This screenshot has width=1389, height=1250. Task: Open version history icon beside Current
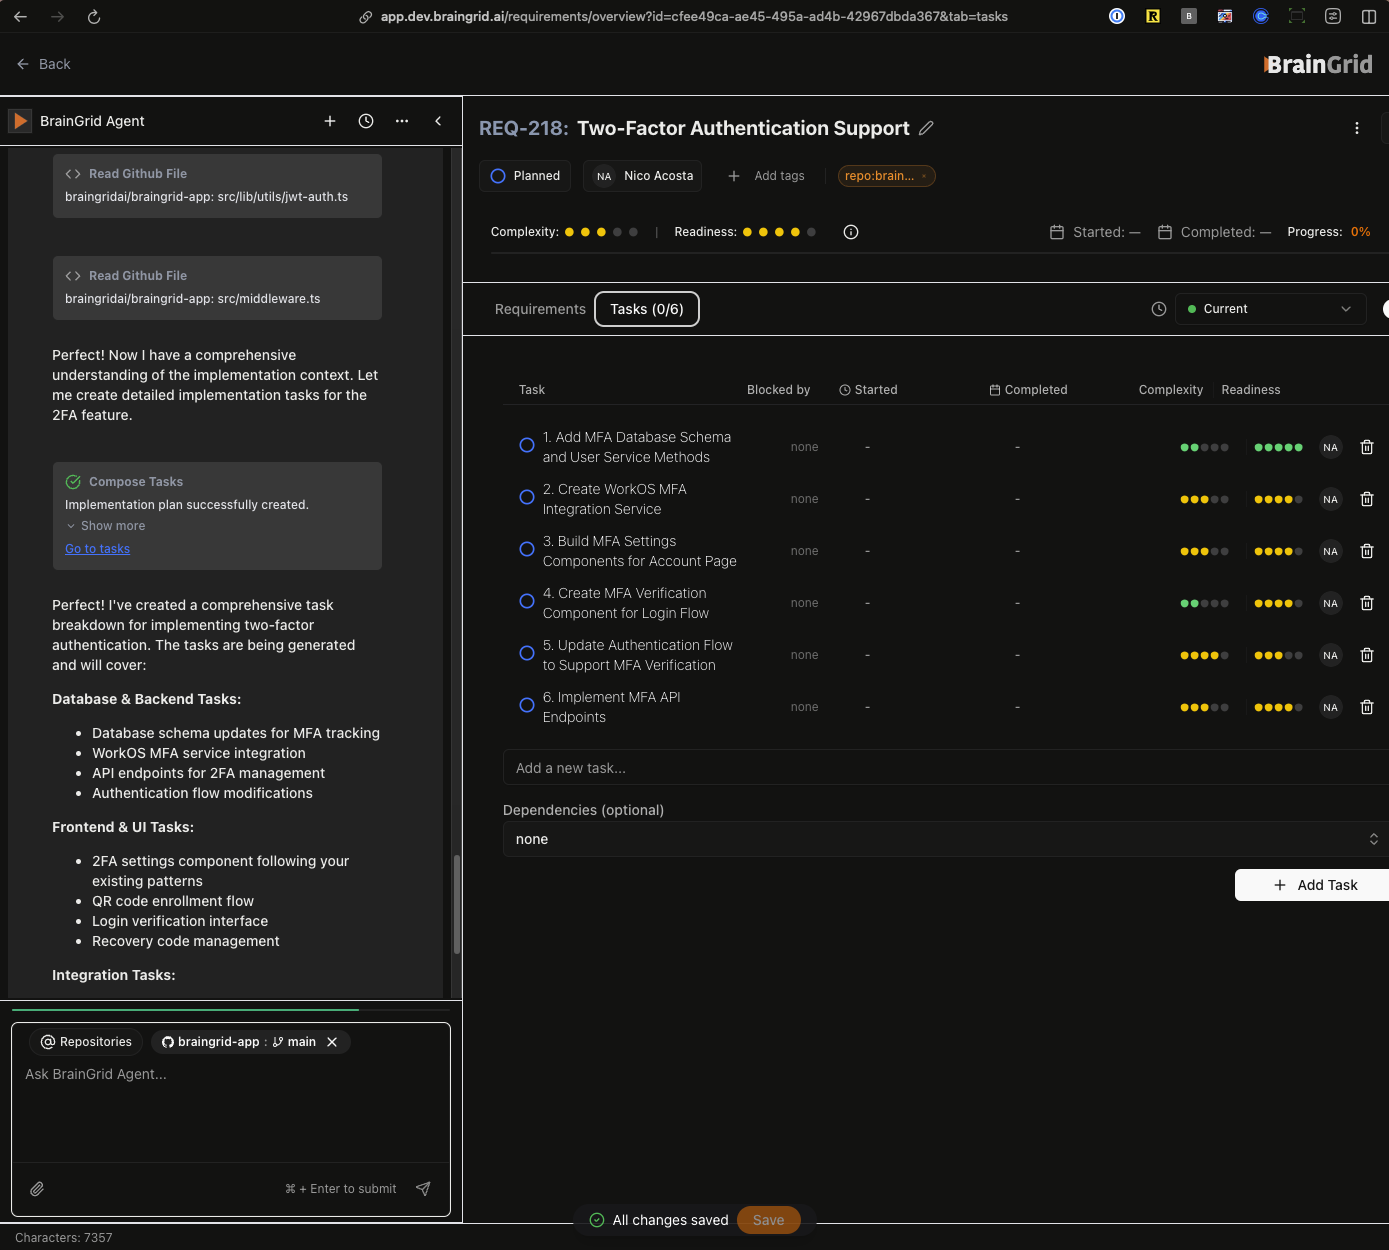point(1159,309)
